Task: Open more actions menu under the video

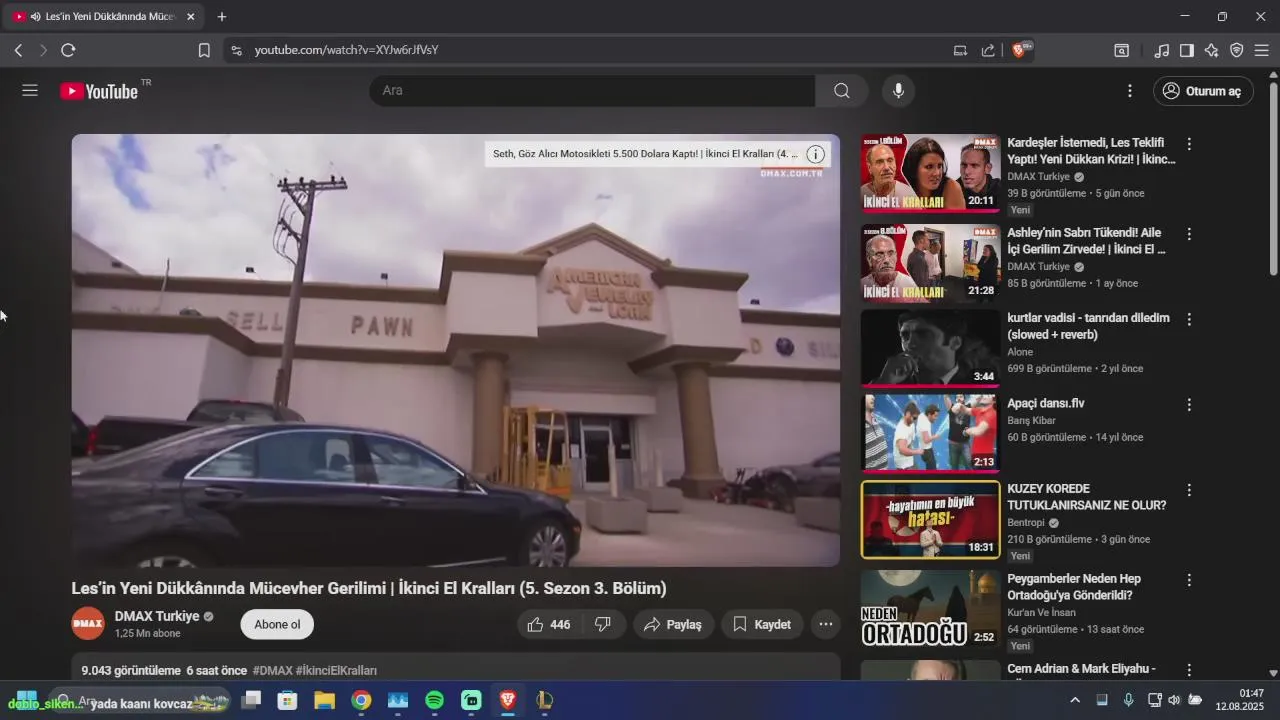Action: [826, 624]
